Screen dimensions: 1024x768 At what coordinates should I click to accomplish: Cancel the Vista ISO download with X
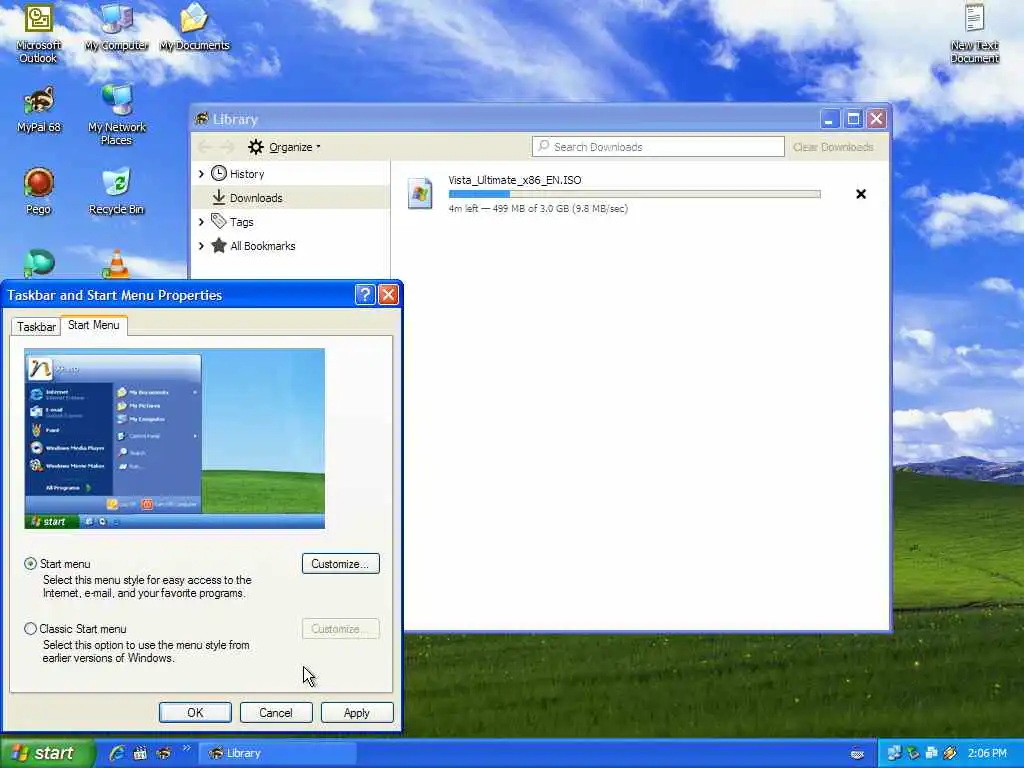(861, 194)
